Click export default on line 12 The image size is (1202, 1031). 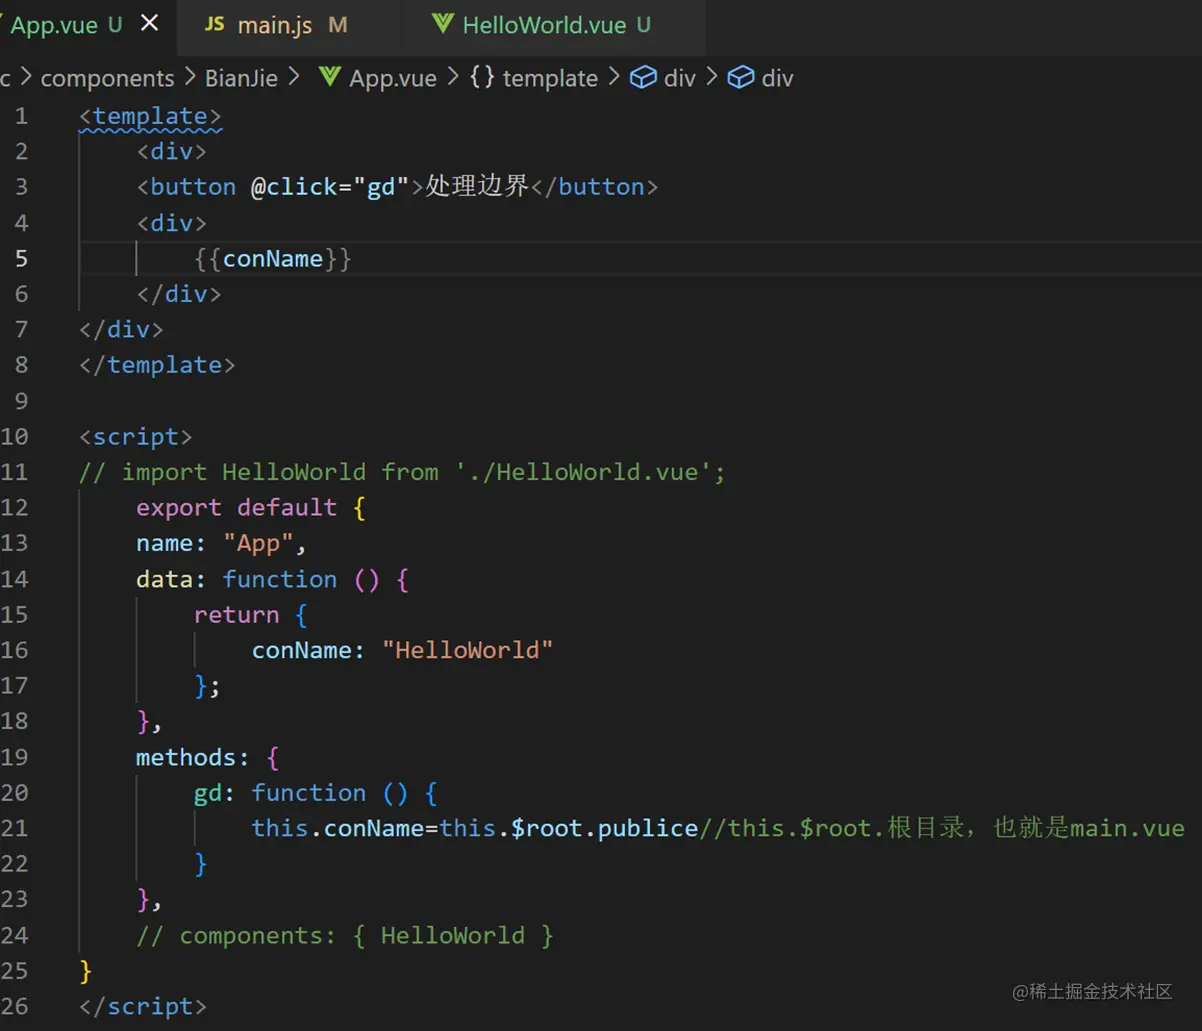[237, 508]
